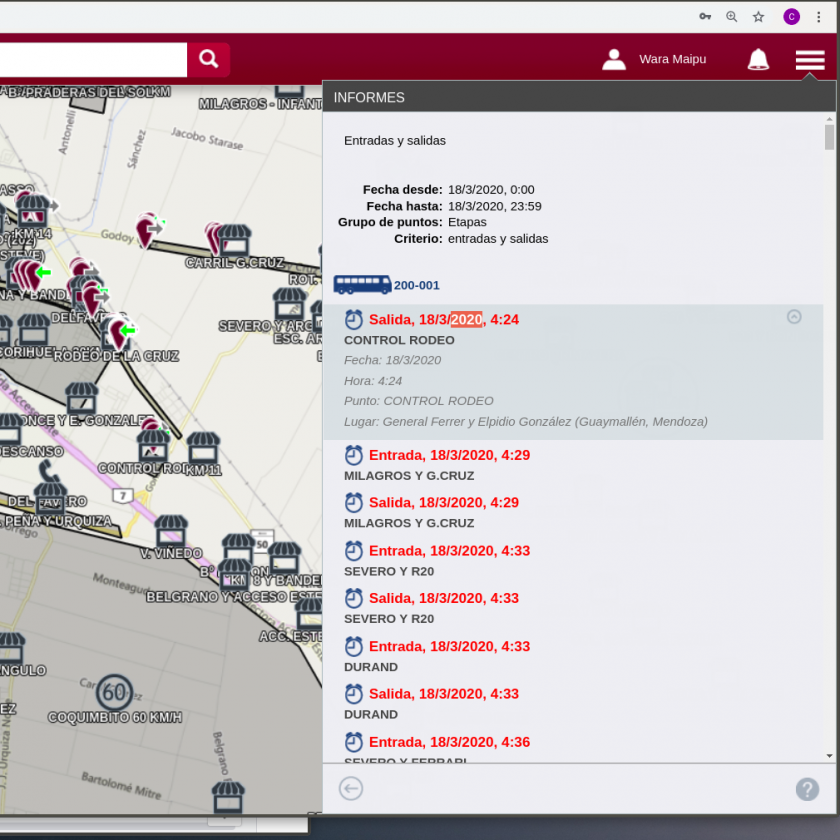Viewport: 840px width, 840px height.
Task: Click the search magnifier button
Action: tap(208, 59)
